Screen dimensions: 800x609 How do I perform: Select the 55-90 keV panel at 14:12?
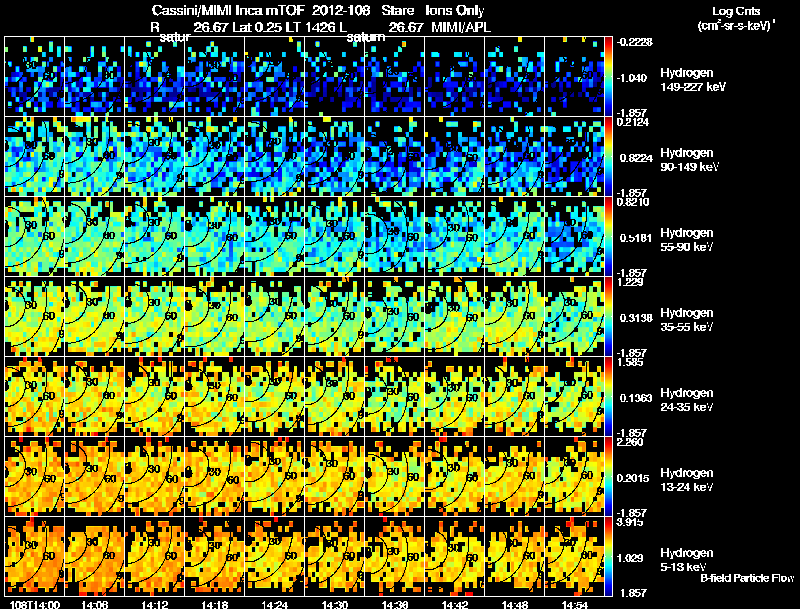click(x=154, y=236)
